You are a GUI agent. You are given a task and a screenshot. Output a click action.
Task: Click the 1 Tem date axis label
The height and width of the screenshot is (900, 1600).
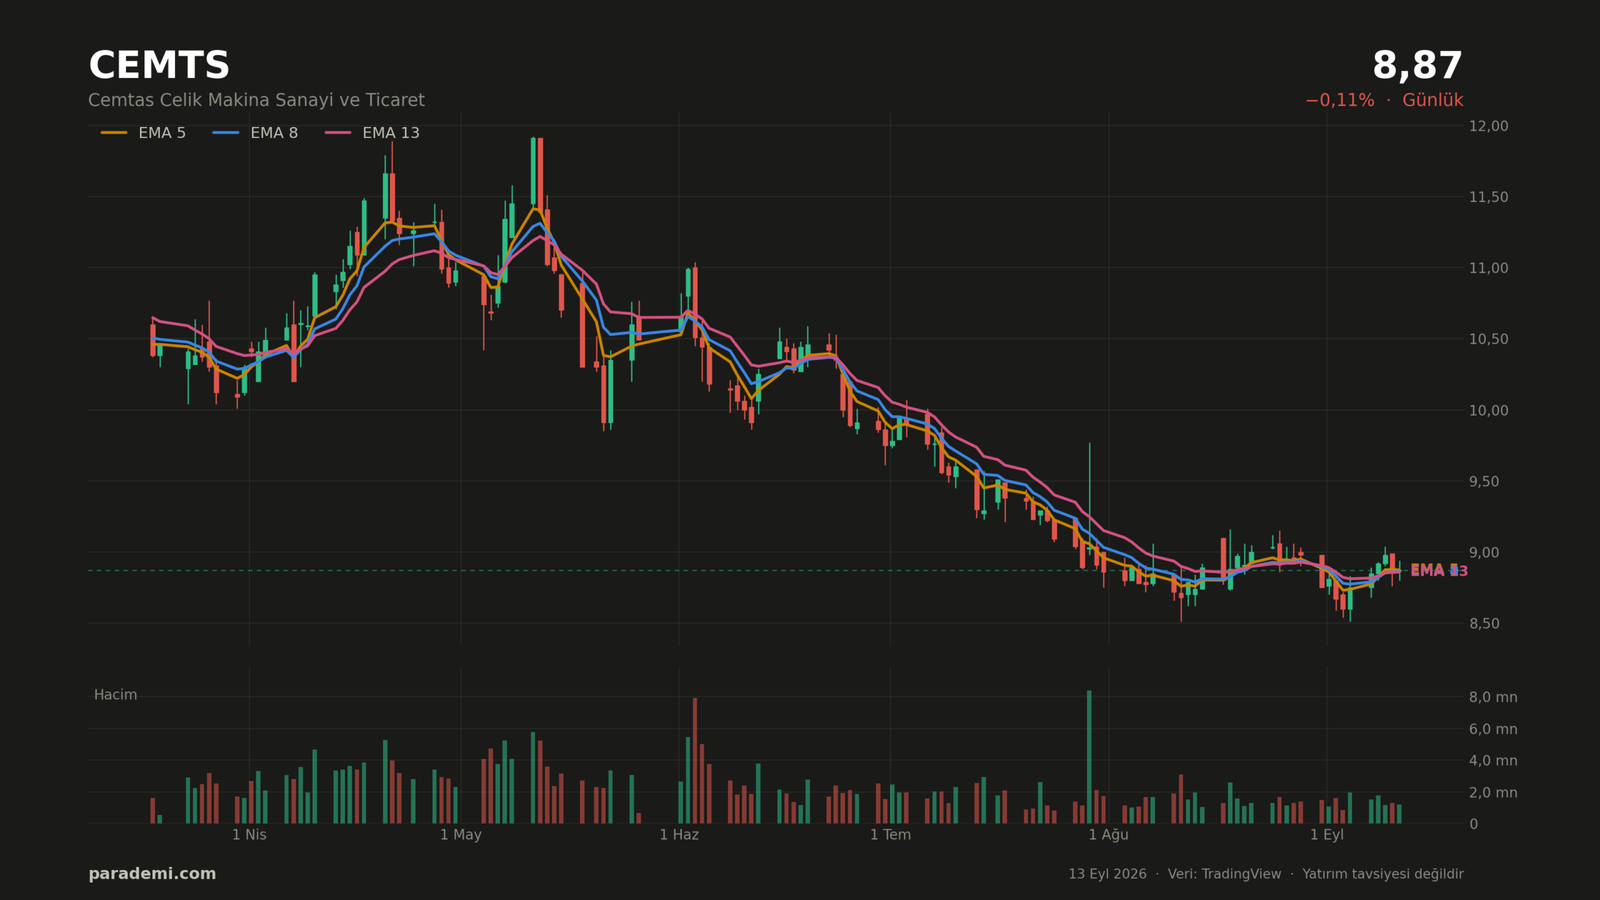point(890,835)
